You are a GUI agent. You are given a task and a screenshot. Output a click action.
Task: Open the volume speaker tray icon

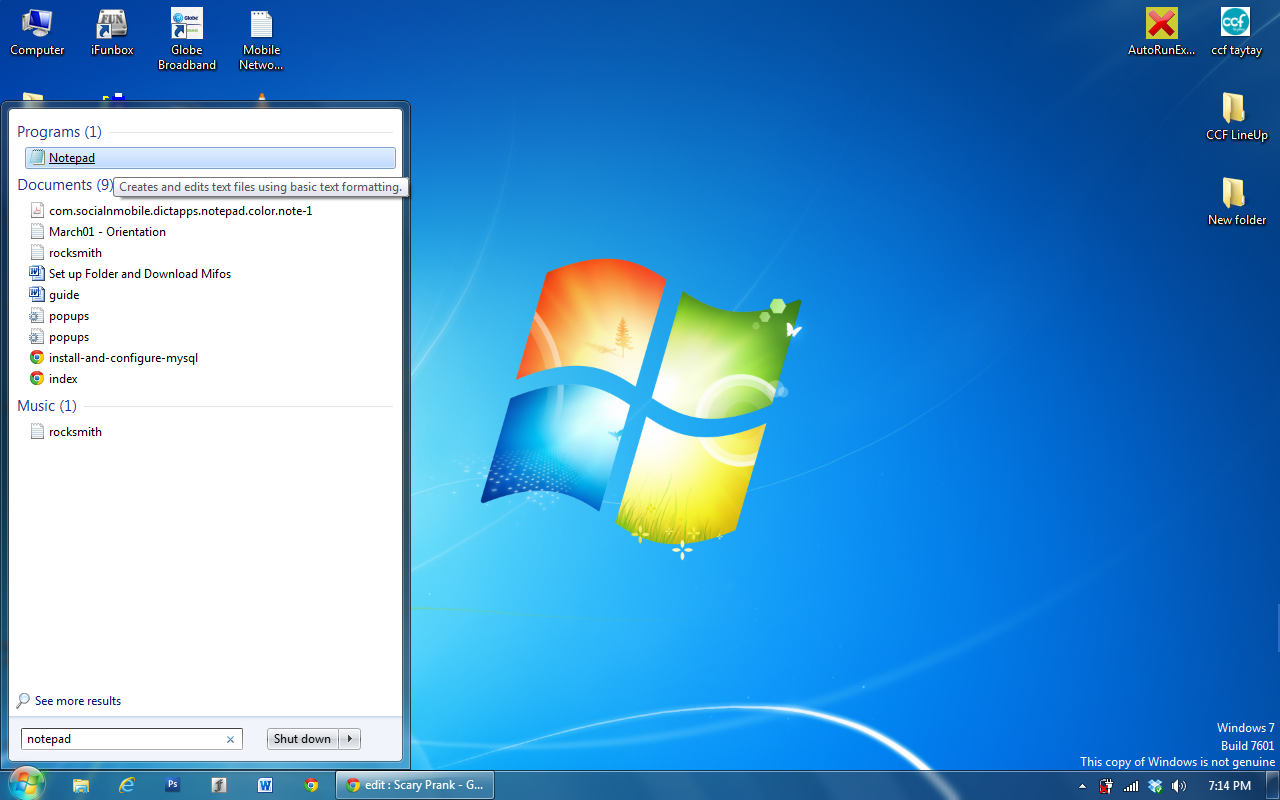pyautogui.click(x=1179, y=786)
